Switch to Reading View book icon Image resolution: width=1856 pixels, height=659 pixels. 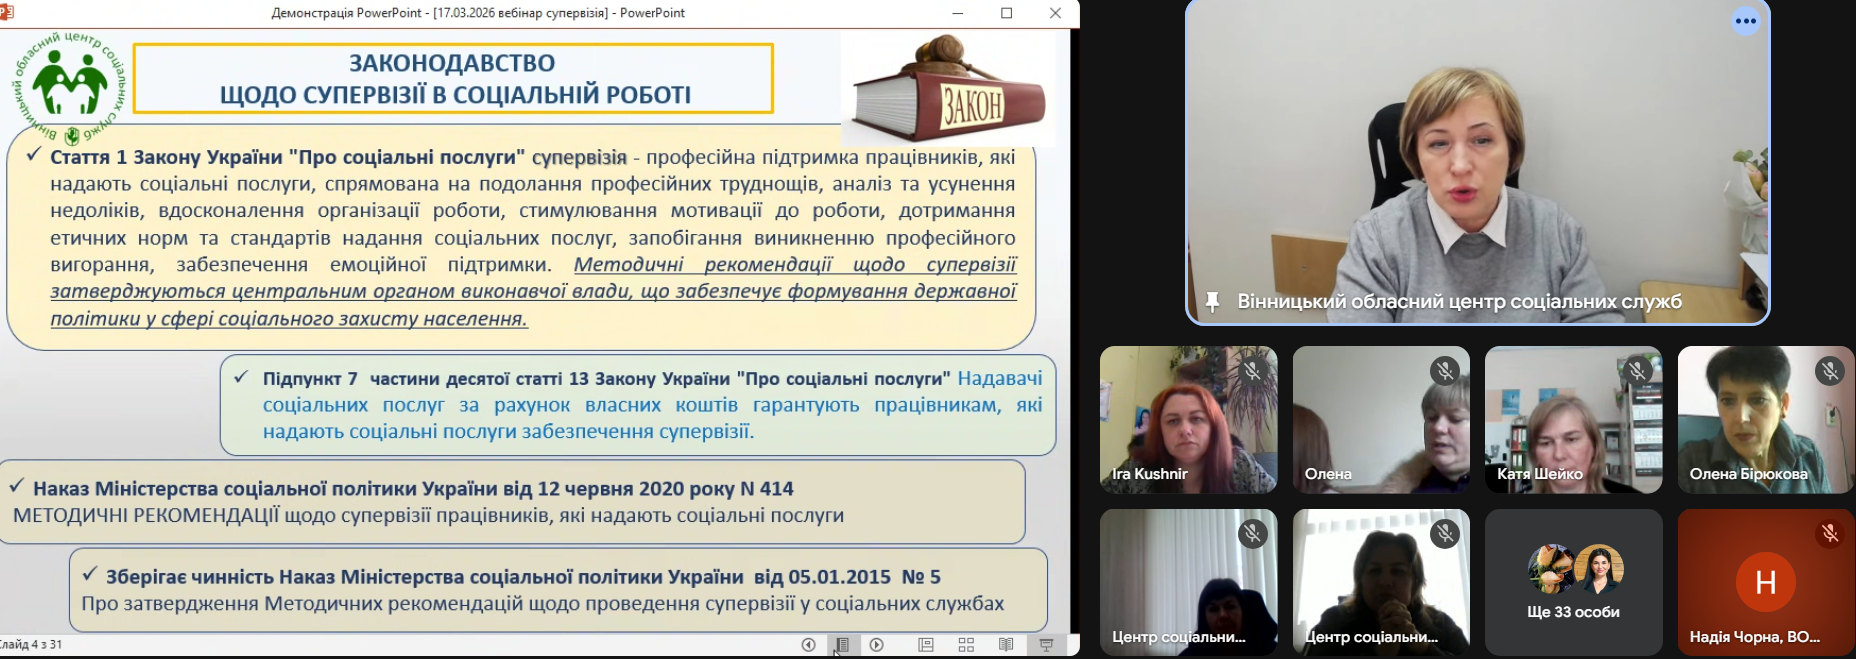[1006, 645]
